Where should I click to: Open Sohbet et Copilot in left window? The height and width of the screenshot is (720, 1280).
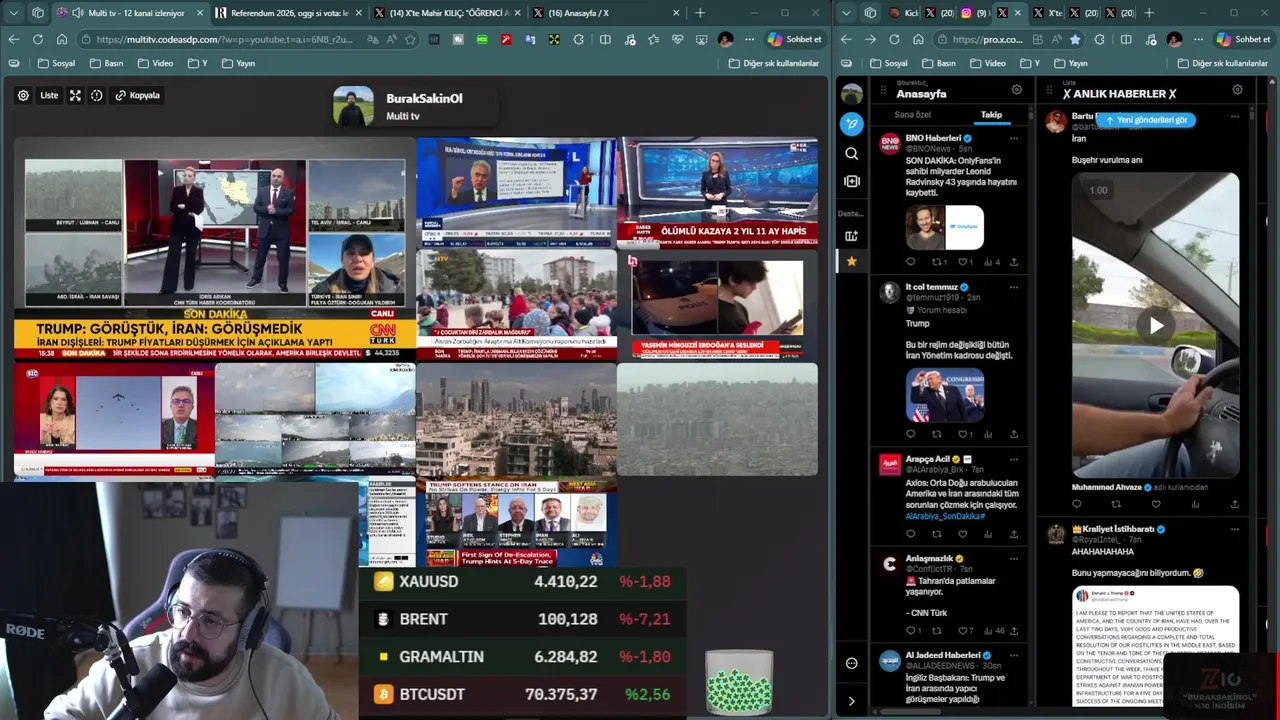796,39
